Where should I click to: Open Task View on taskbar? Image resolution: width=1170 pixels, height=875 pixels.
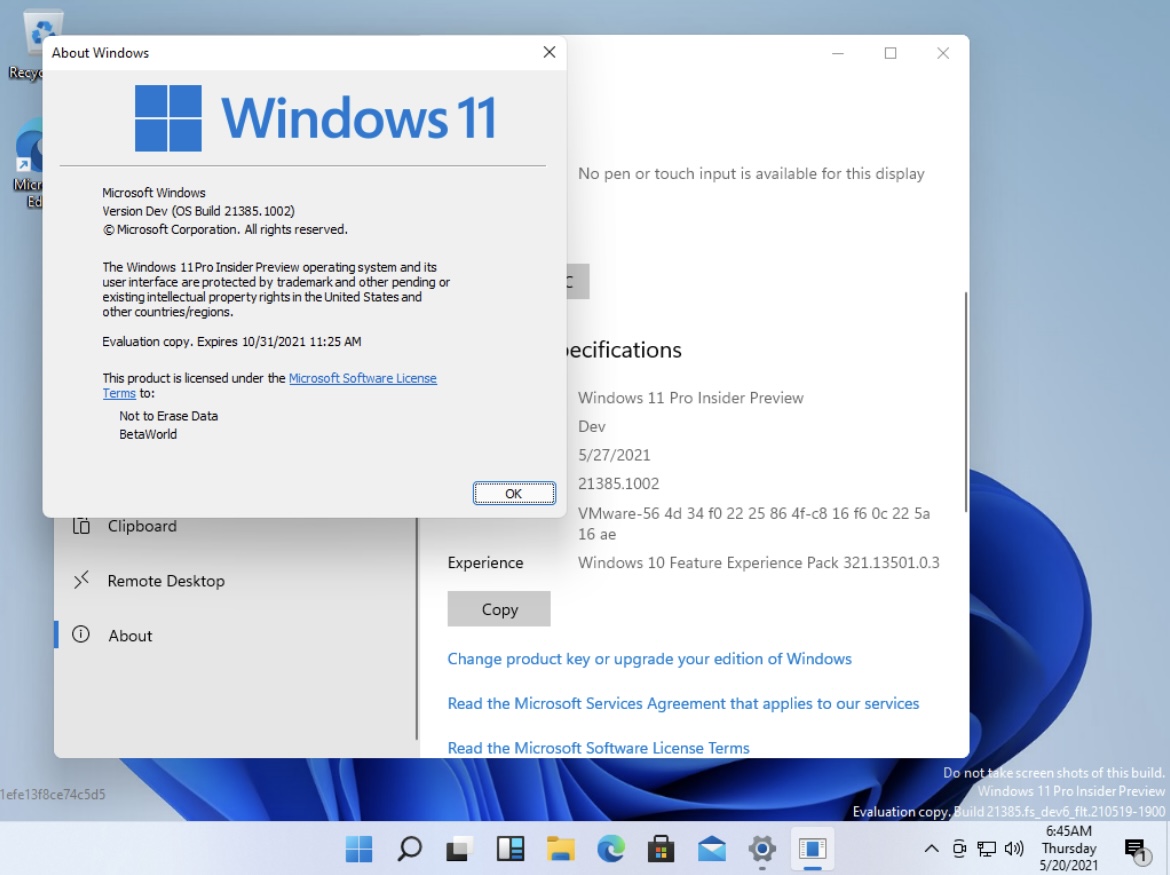click(460, 848)
